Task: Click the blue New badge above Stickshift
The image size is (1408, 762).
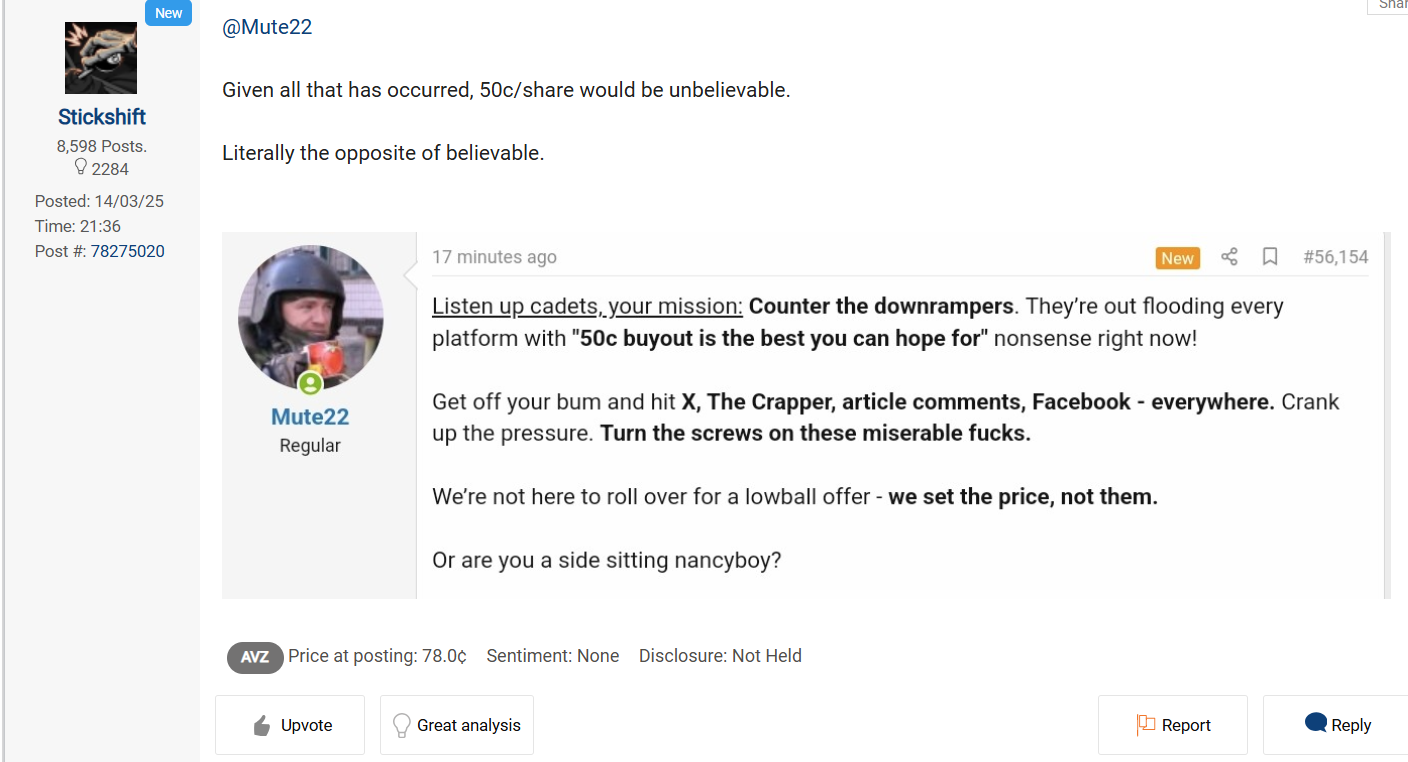Action: coord(168,13)
